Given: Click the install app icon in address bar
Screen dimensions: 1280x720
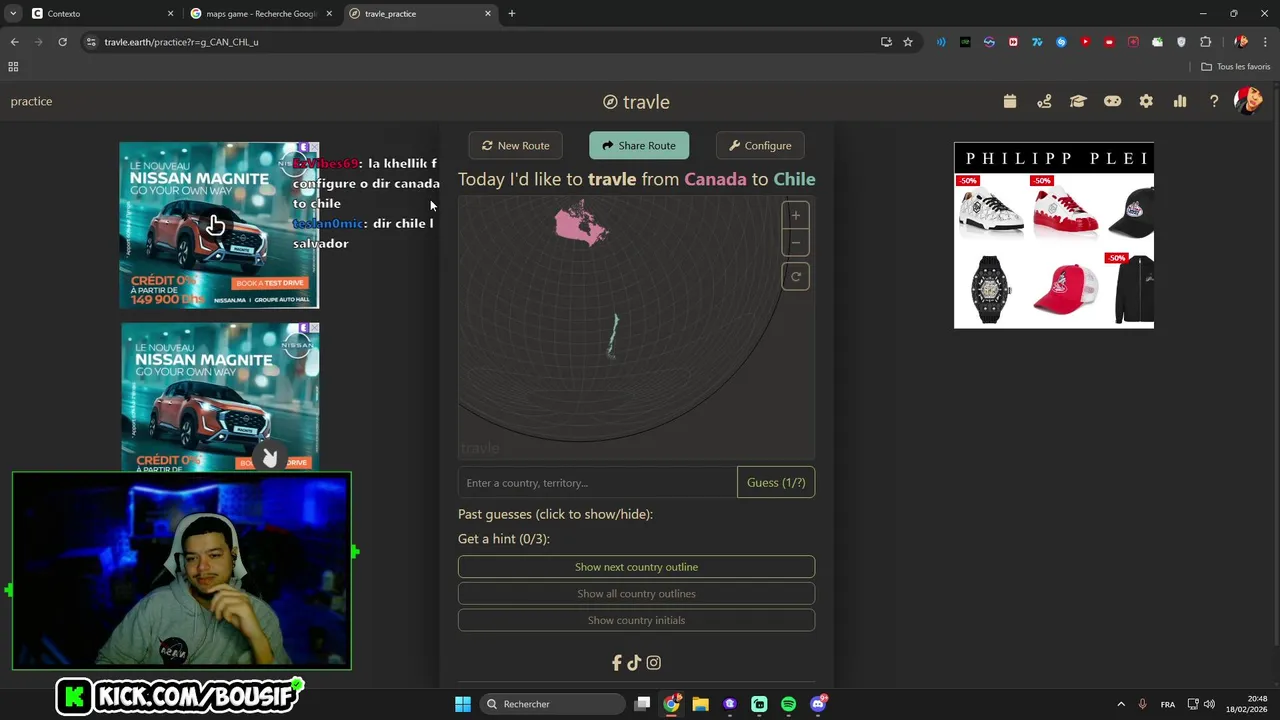Looking at the screenshot, I should point(886,42).
